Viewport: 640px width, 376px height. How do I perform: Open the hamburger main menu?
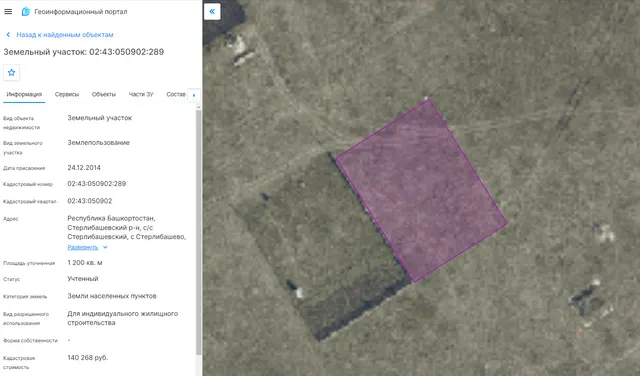click(x=8, y=11)
